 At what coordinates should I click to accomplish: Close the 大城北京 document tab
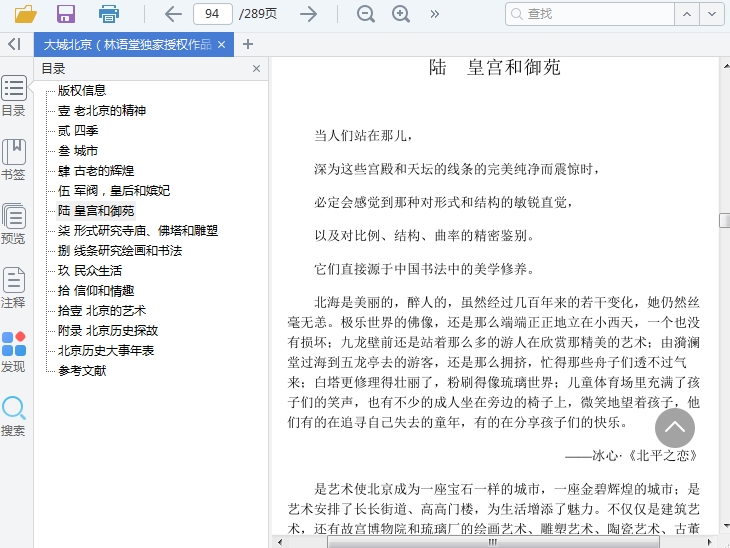pyautogui.click(x=222, y=45)
